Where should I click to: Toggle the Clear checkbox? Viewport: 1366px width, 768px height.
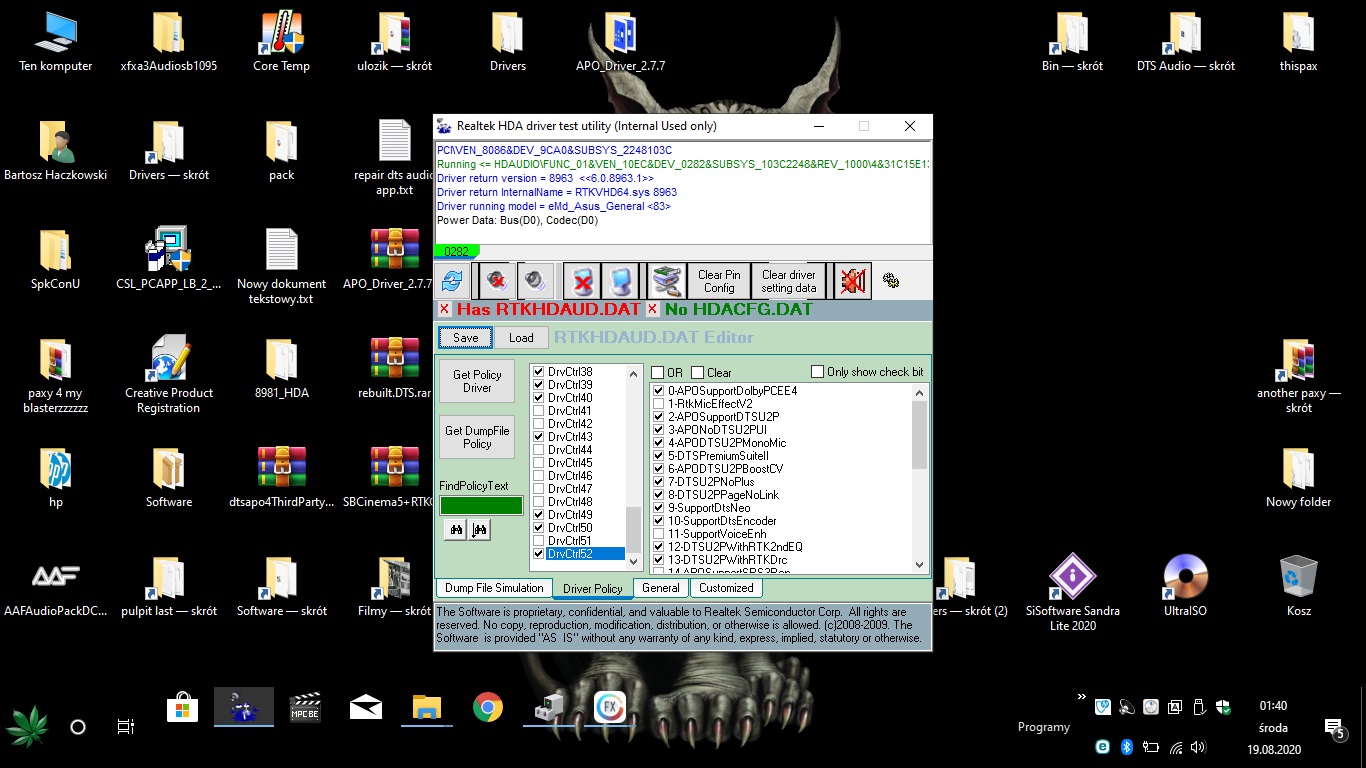(x=697, y=373)
